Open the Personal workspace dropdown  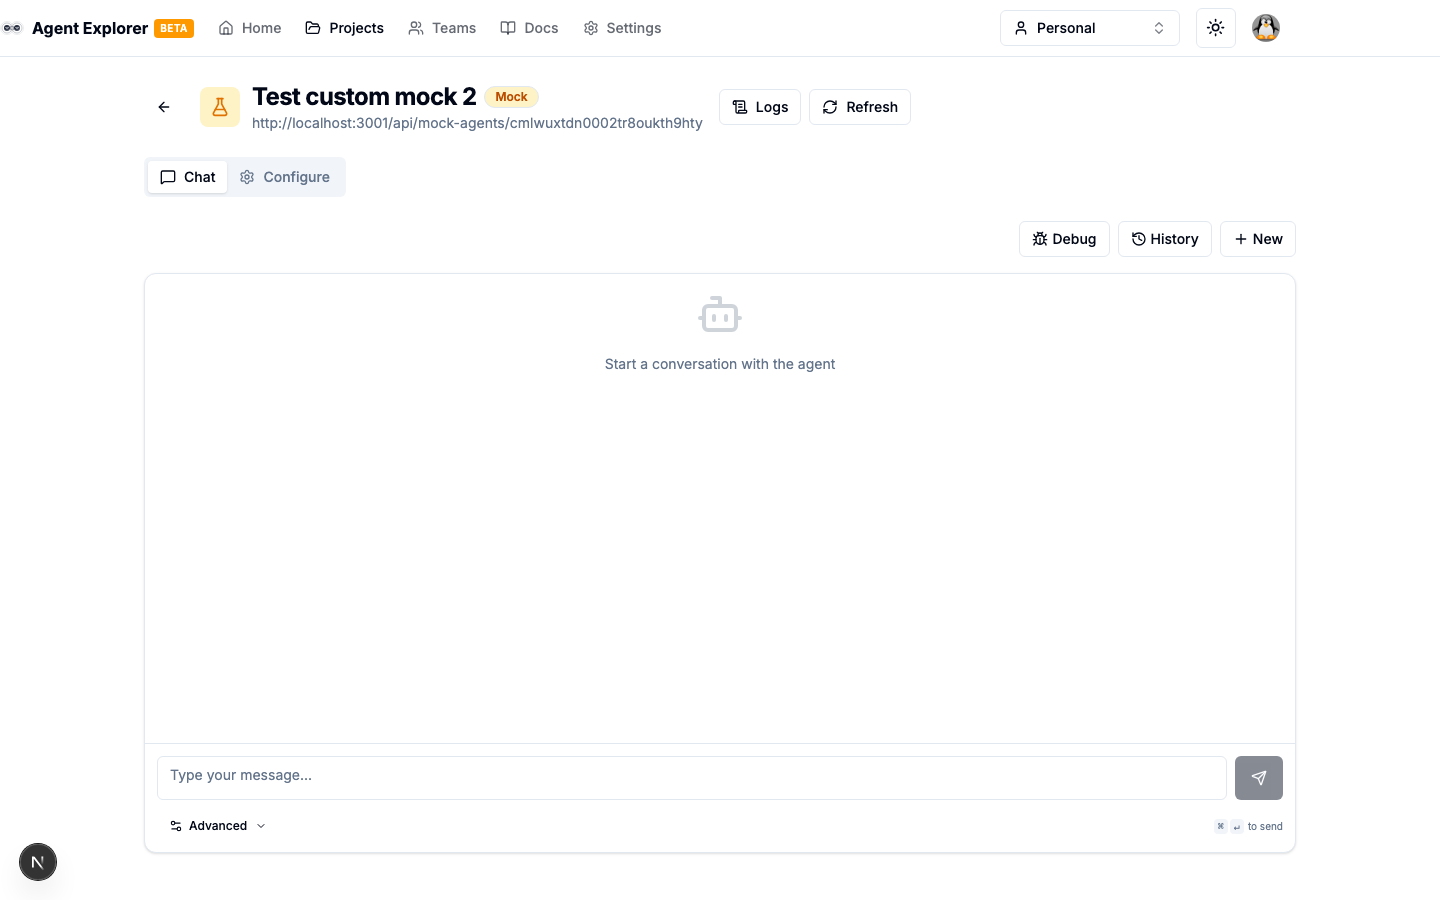pyautogui.click(x=1089, y=28)
